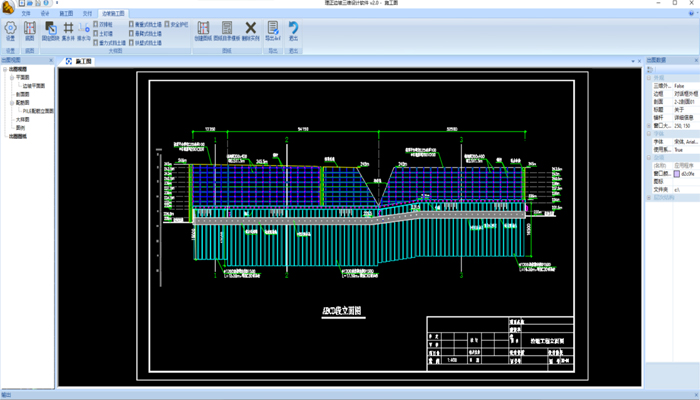Click the 退出 exit arrow icon
The image size is (700, 400).
pos(294,30)
